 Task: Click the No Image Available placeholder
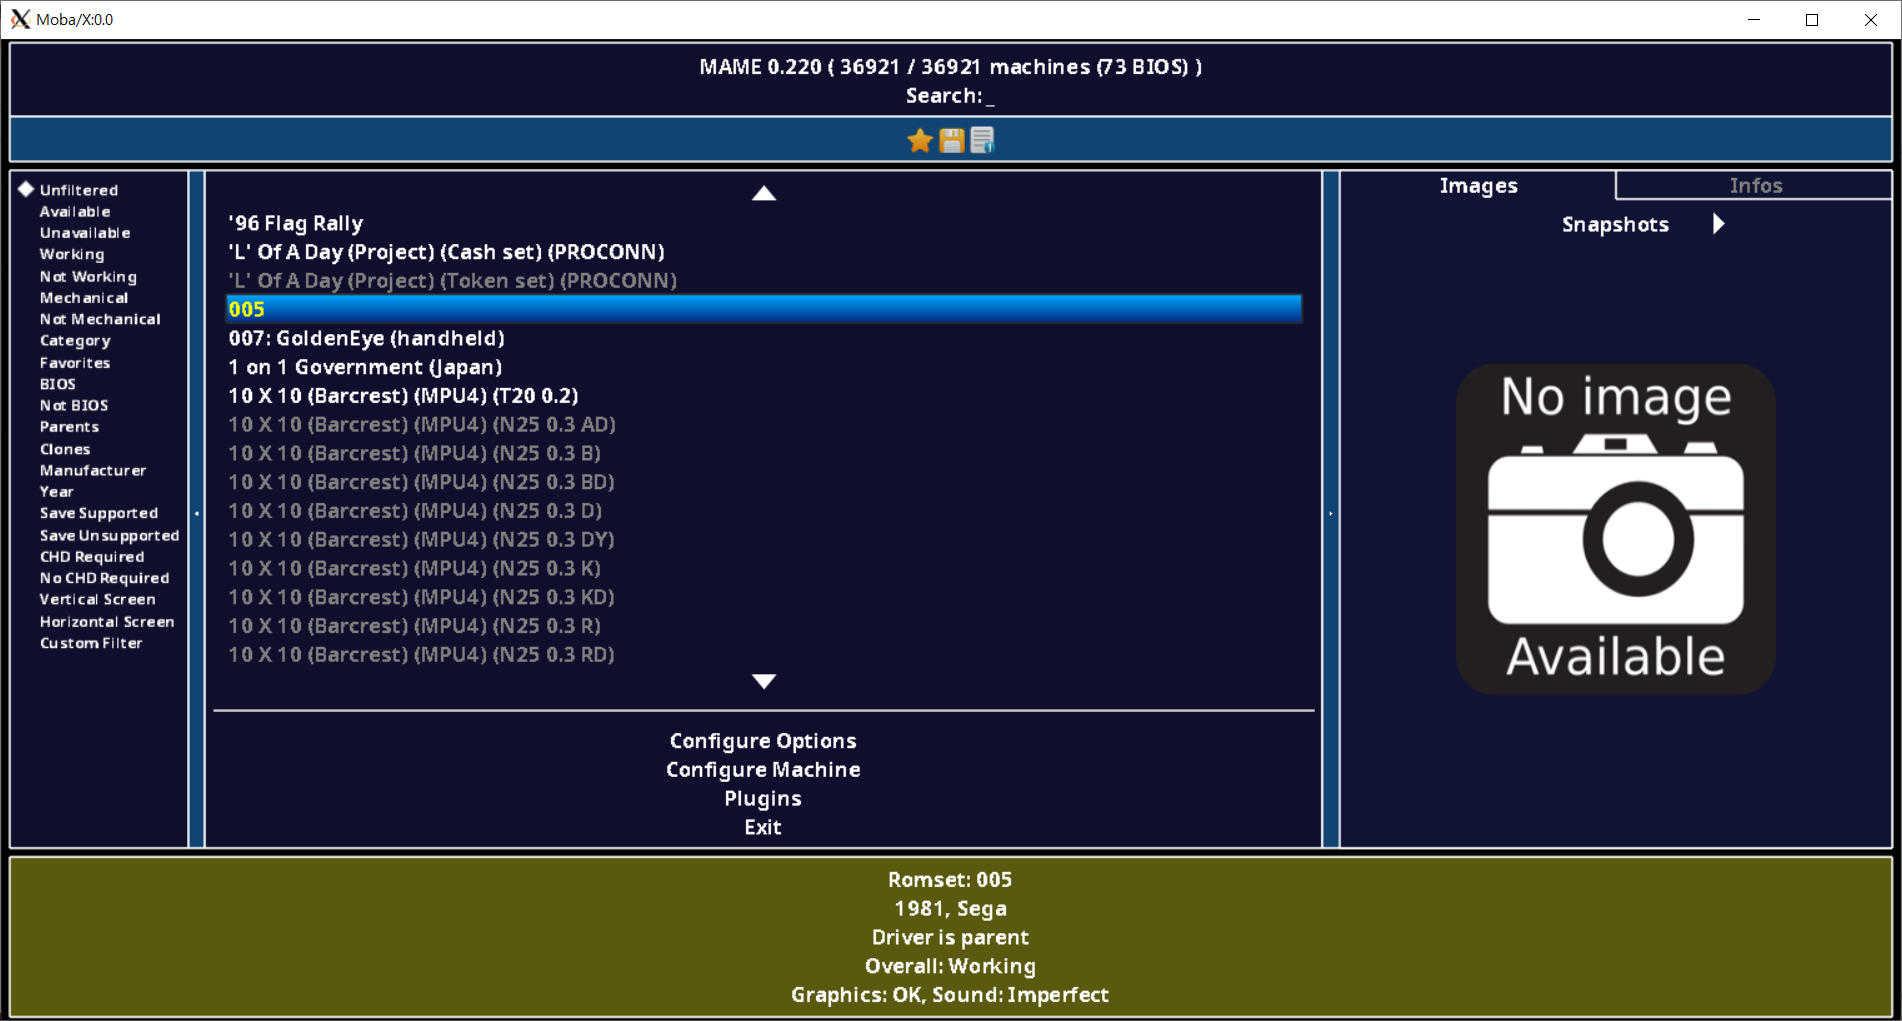pyautogui.click(x=1615, y=529)
